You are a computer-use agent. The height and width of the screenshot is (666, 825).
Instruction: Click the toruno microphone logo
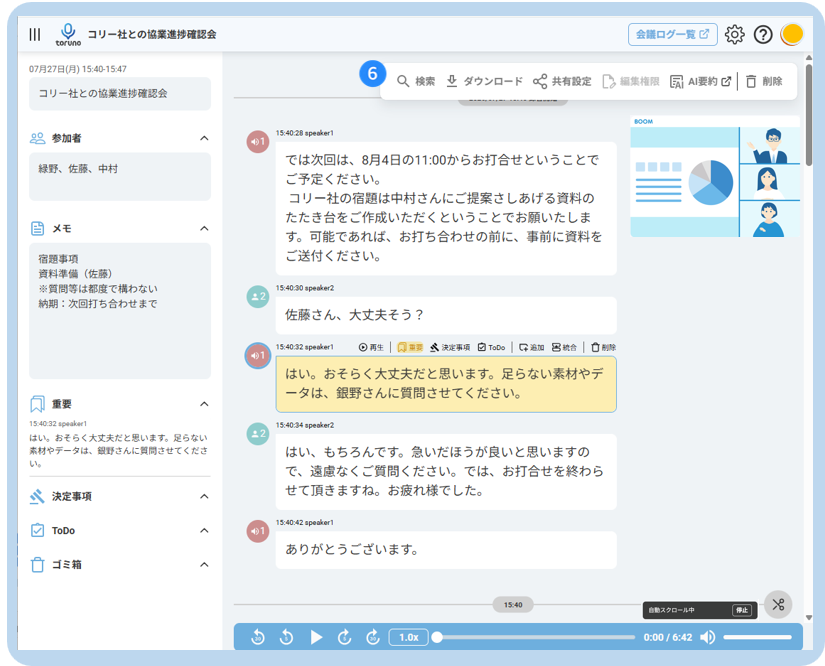[x=68, y=35]
